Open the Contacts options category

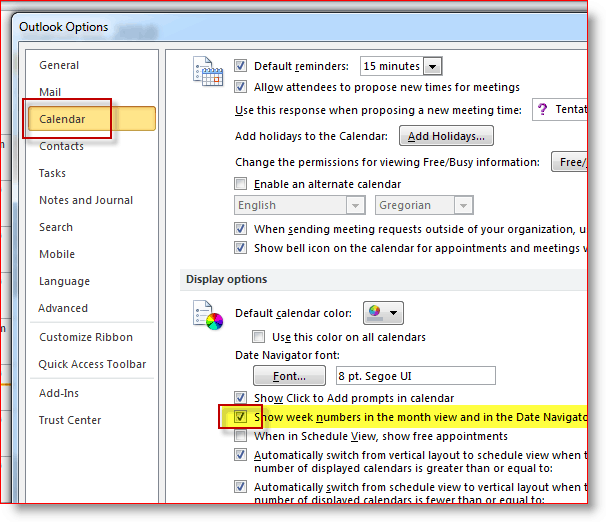click(x=61, y=146)
